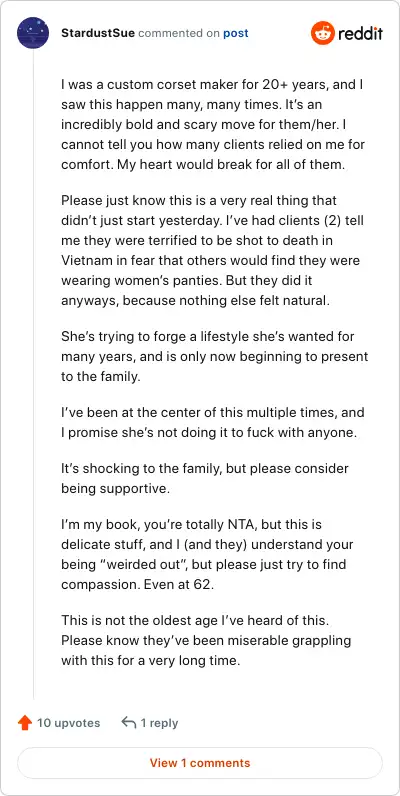400x796 pixels.
Task: Click the "commented on" header text
Action: 179,34
